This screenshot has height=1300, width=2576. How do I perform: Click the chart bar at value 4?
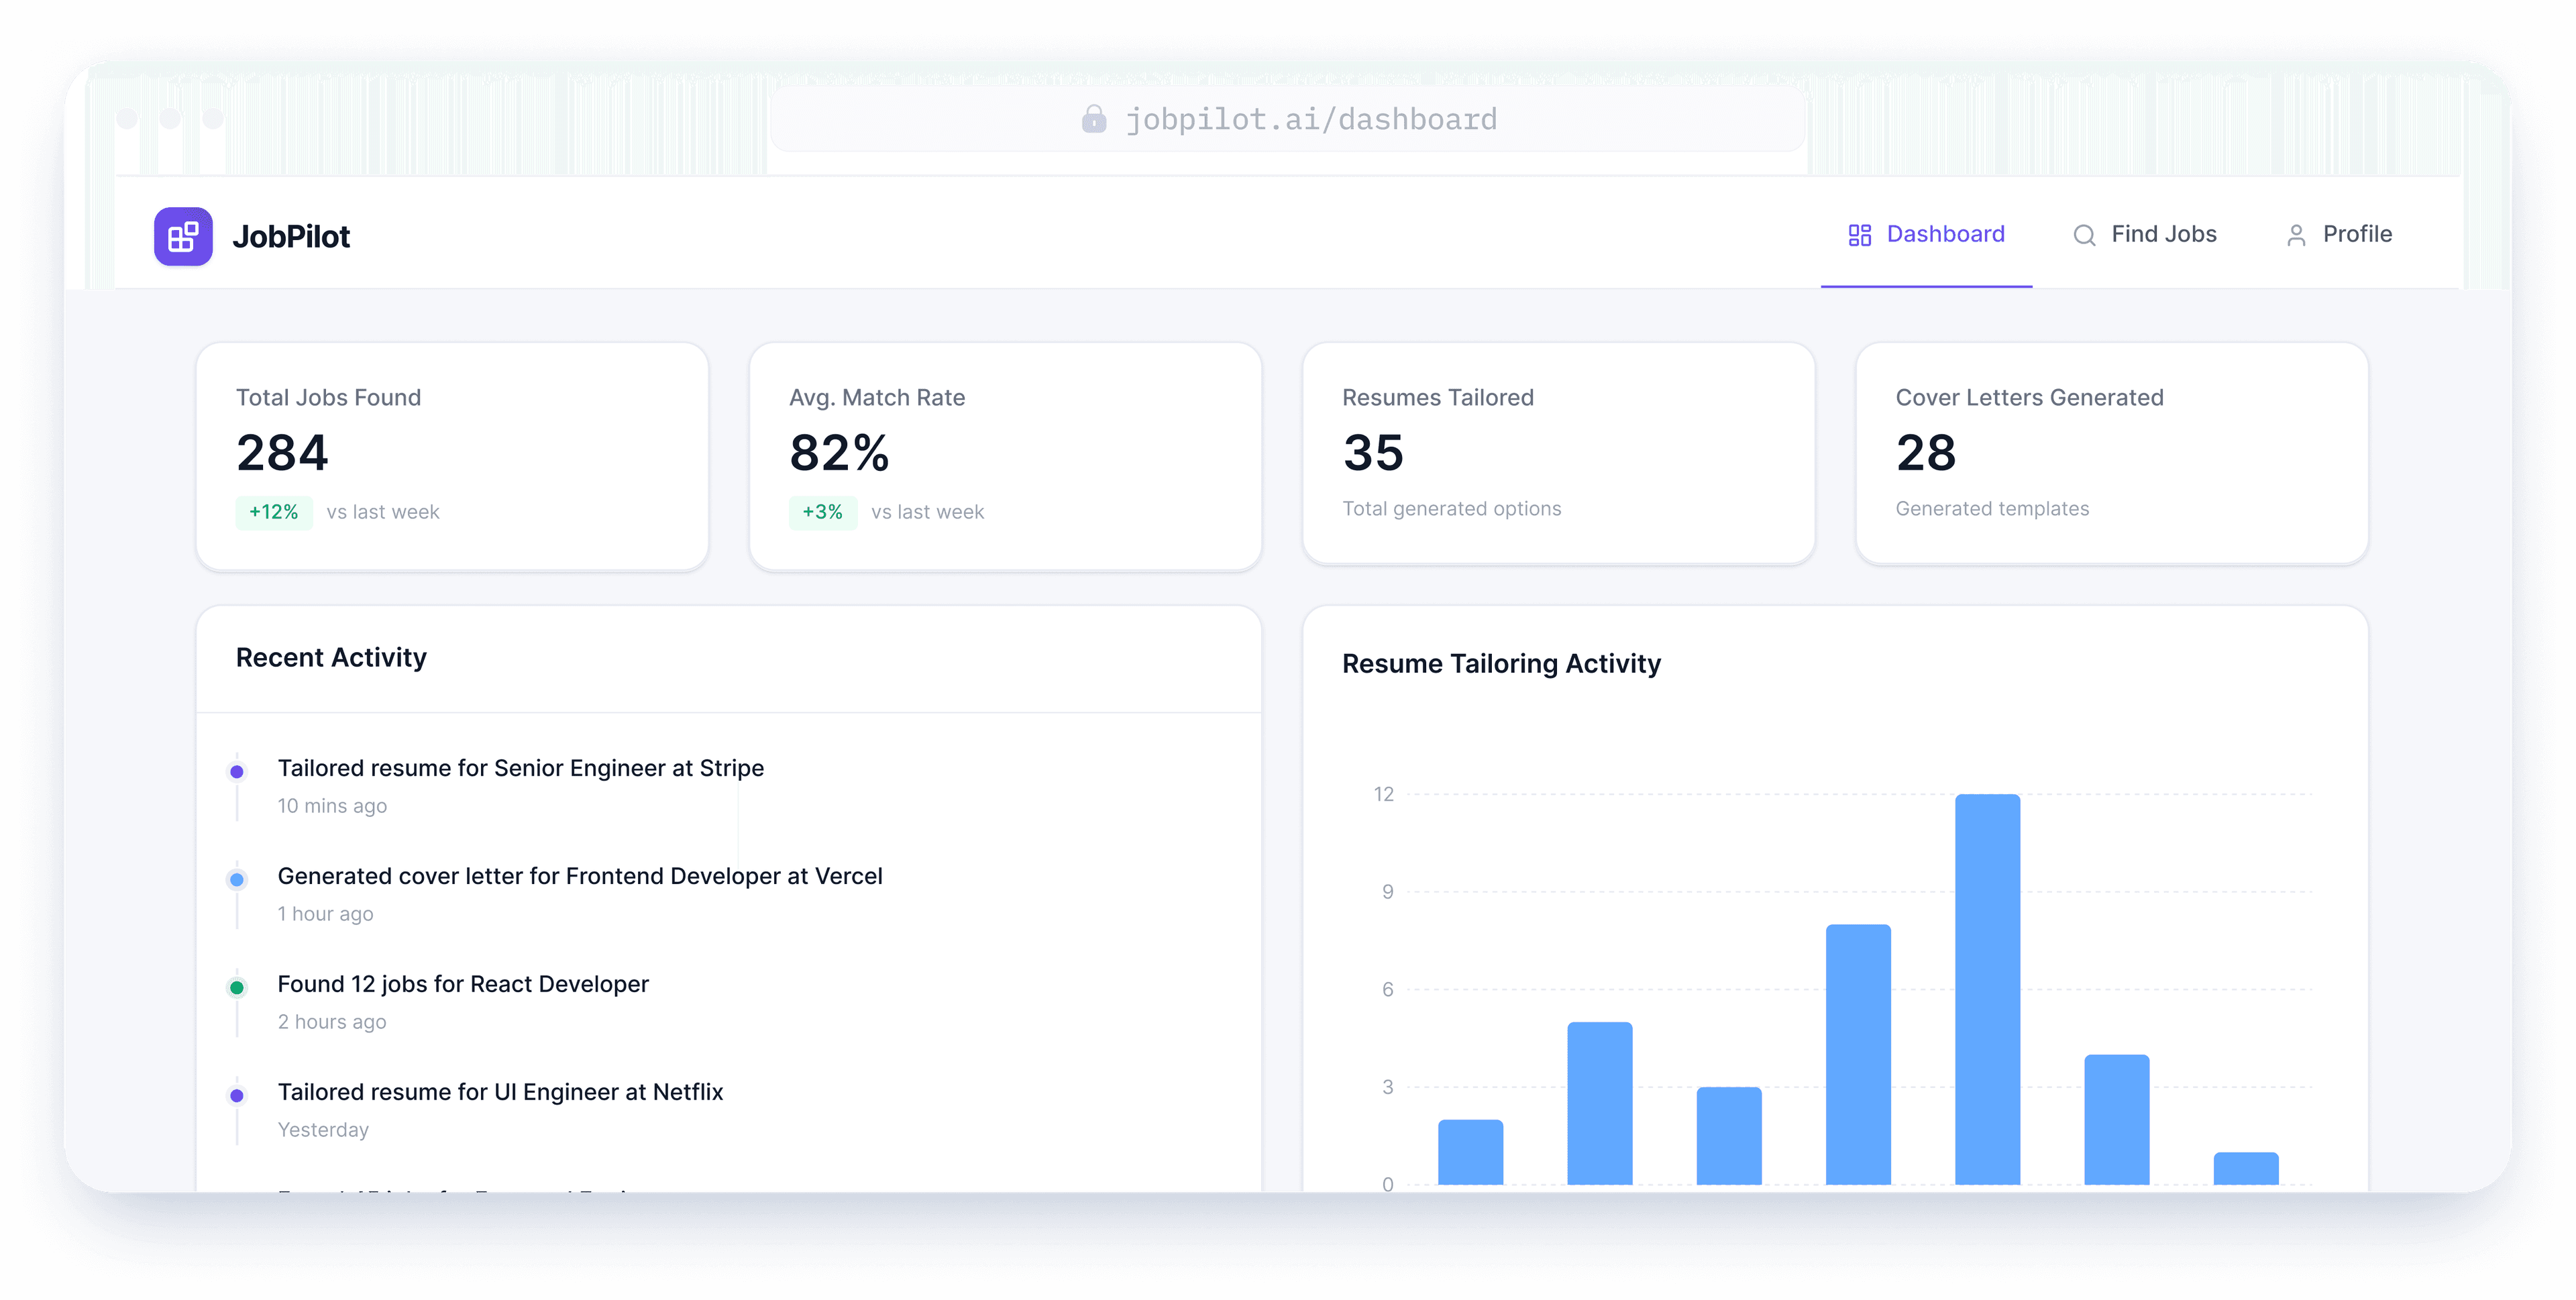point(2116,1120)
